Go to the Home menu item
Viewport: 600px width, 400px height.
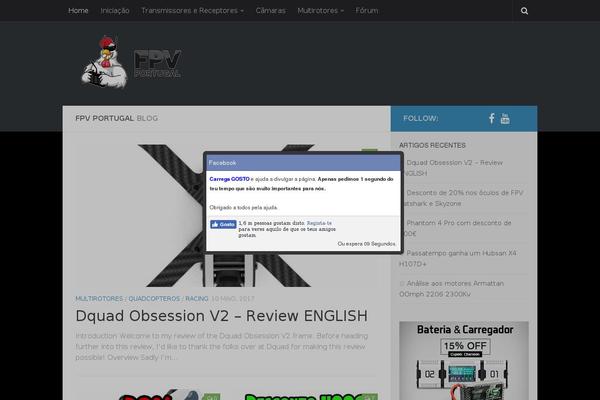point(78,11)
